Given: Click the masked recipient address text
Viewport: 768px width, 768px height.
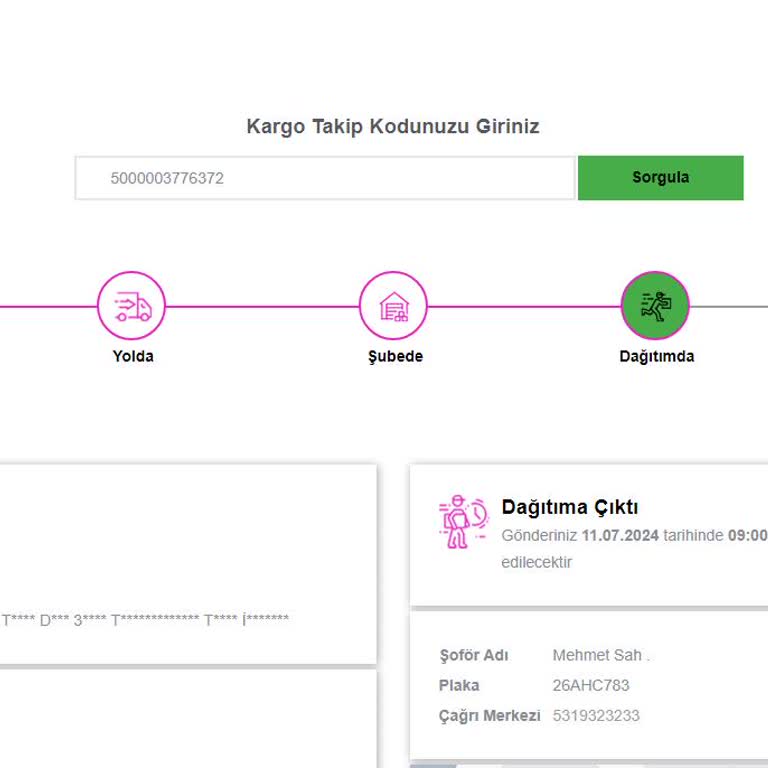Looking at the screenshot, I should coord(145,619).
